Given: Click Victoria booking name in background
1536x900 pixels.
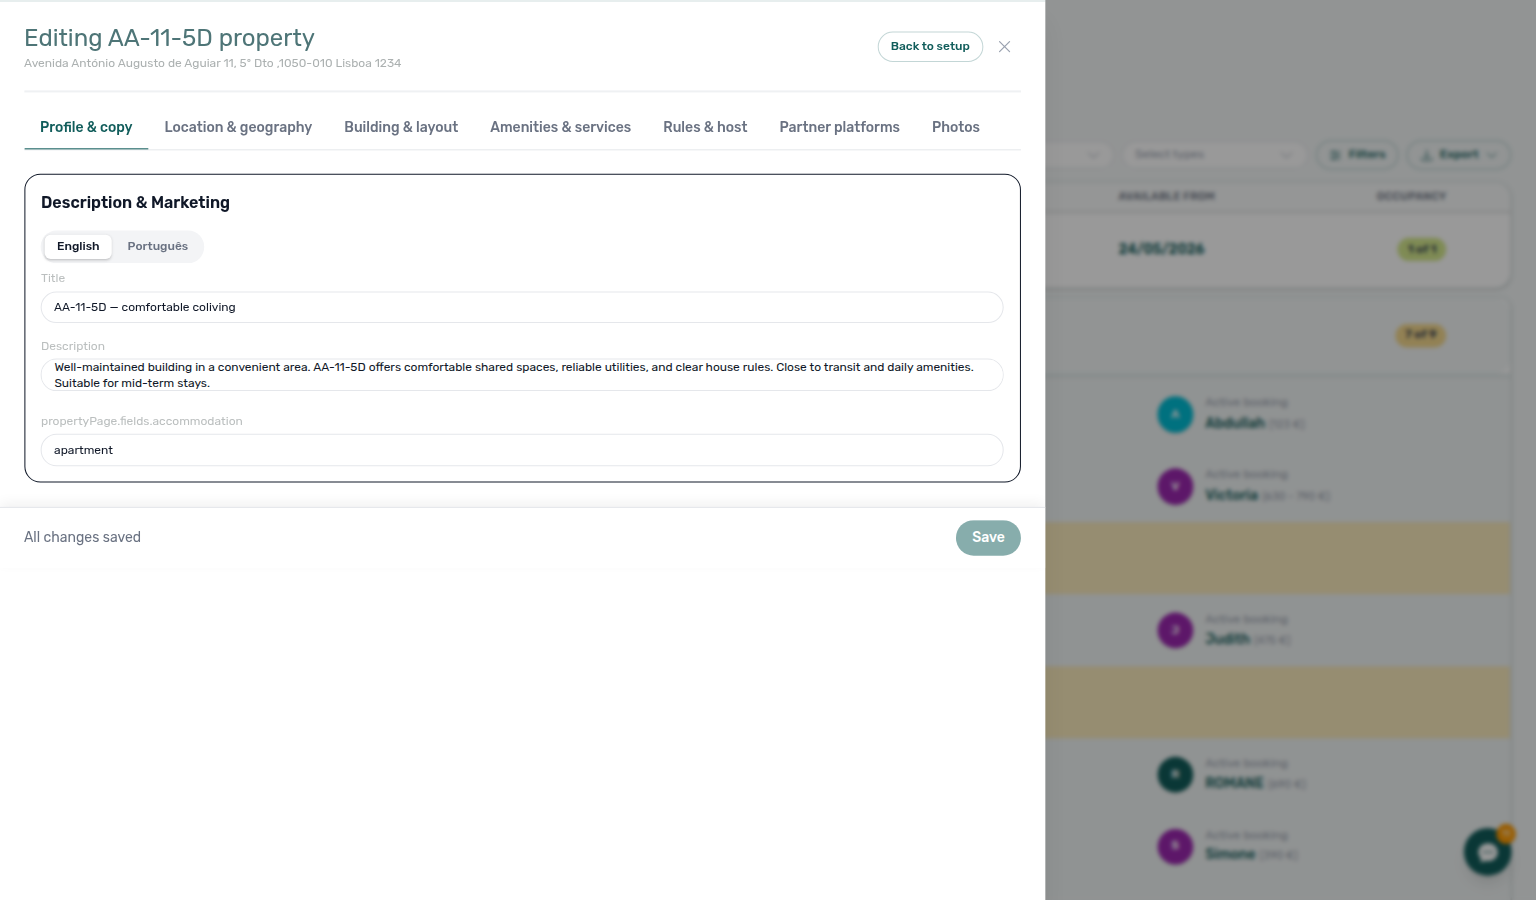Looking at the screenshot, I should [1231, 495].
